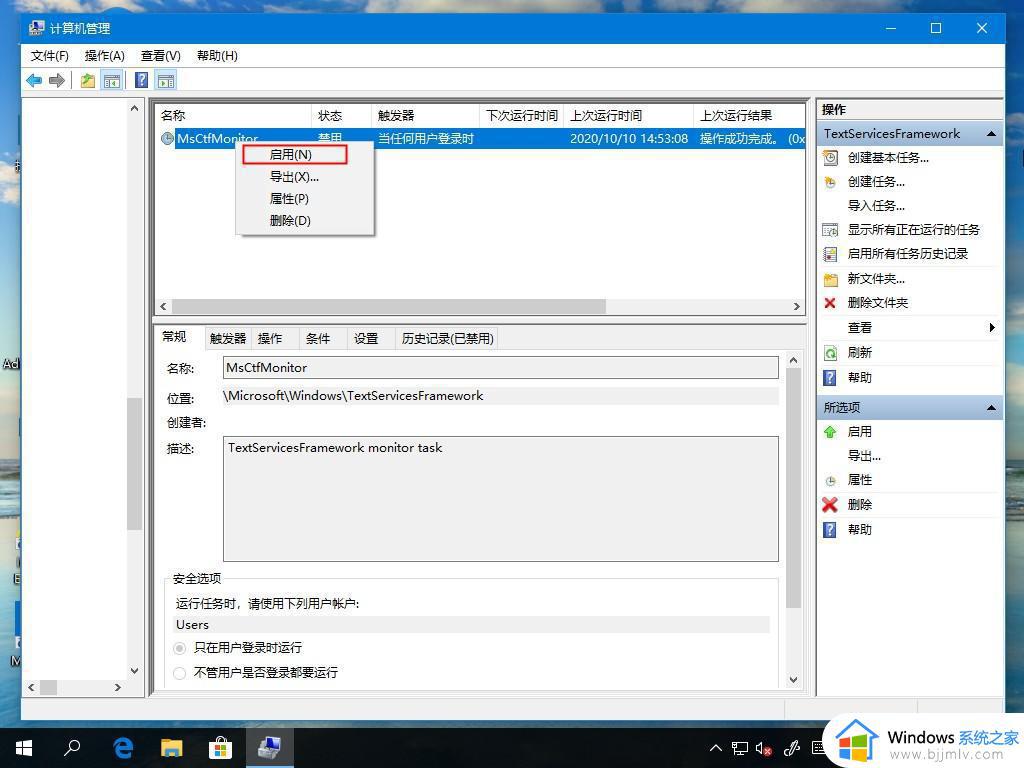Expand the 查看 submenu arrow
Viewport: 1024px width, 768px height.
point(992,328)
